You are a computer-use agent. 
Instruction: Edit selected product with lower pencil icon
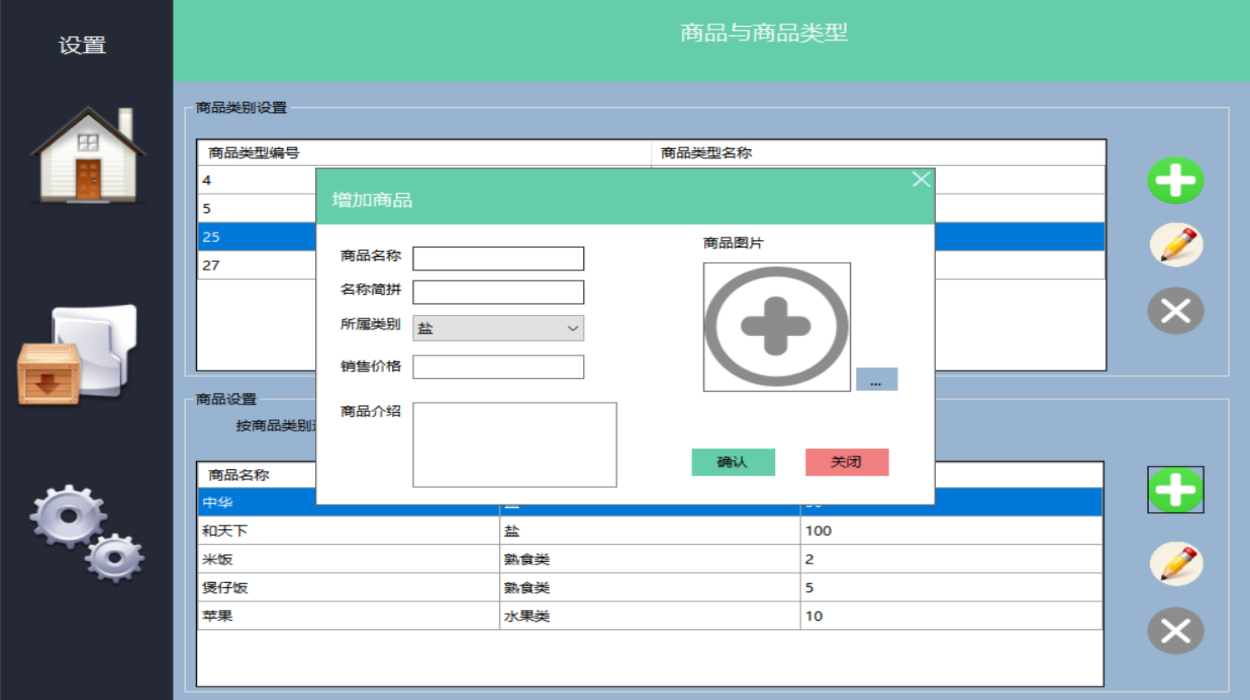(1176, 563)
